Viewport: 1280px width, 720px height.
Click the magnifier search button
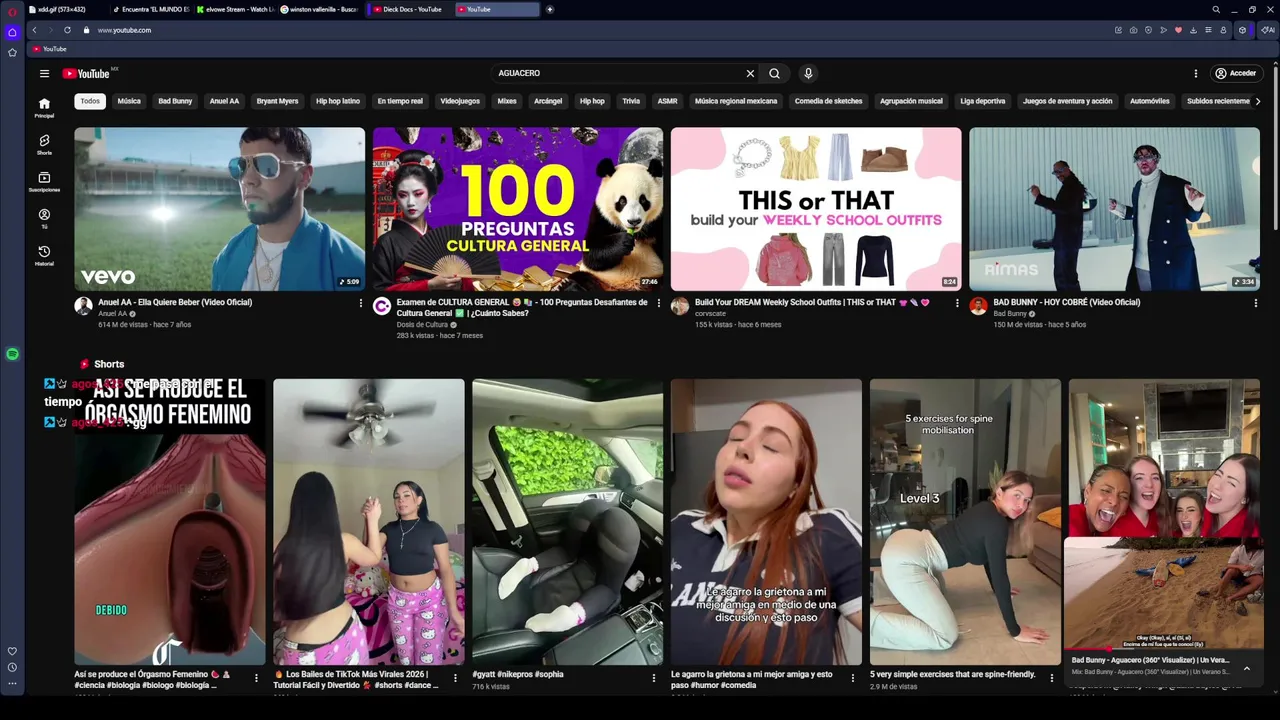(774, 73)
